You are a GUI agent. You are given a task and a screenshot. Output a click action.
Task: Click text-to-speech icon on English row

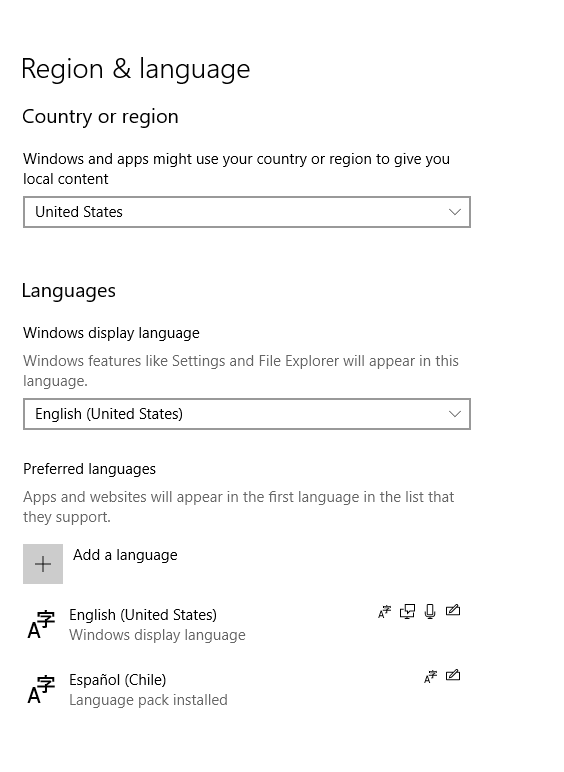tap(407, 611)
